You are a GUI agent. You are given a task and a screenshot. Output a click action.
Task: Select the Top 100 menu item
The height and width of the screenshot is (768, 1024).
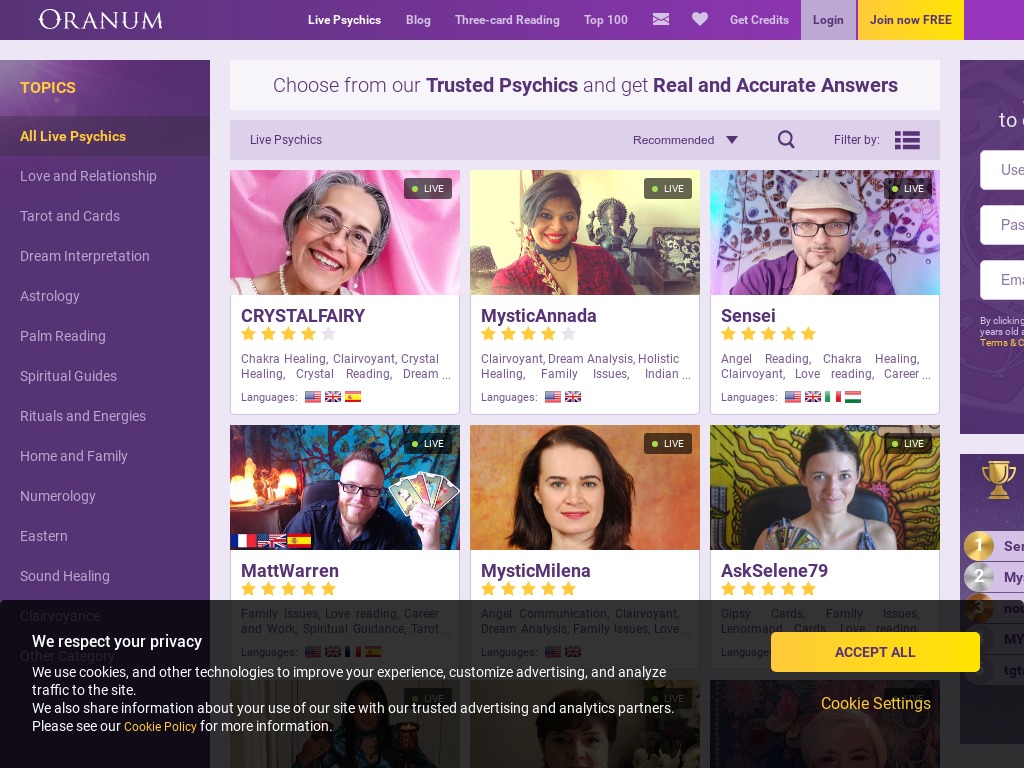click(x=605, y=20)
